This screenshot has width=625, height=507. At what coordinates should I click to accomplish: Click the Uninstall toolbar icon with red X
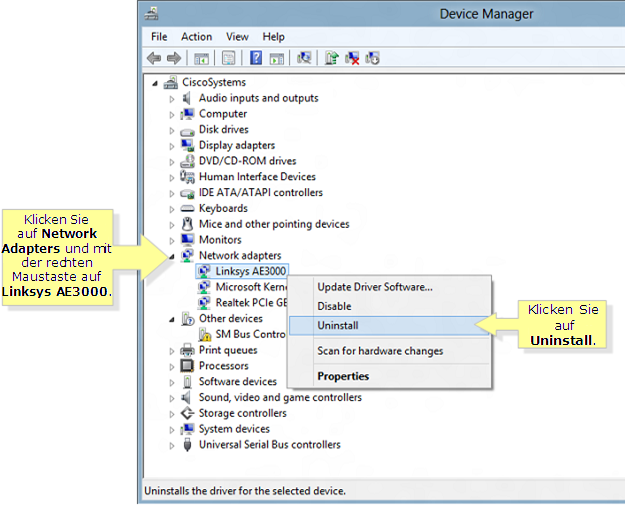pyautogui.click(x=352, y=58)
